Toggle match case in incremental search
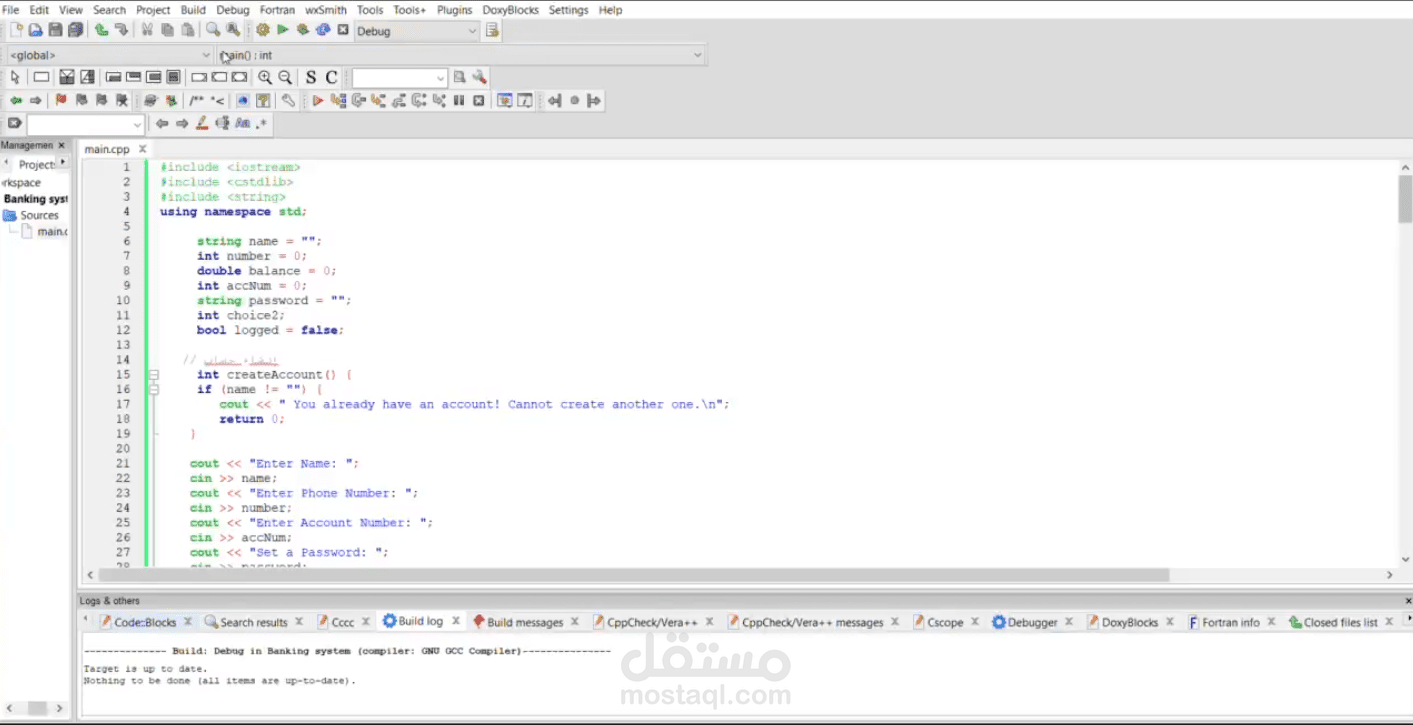Screen dimensions: 1413x725 click(242, 123)
